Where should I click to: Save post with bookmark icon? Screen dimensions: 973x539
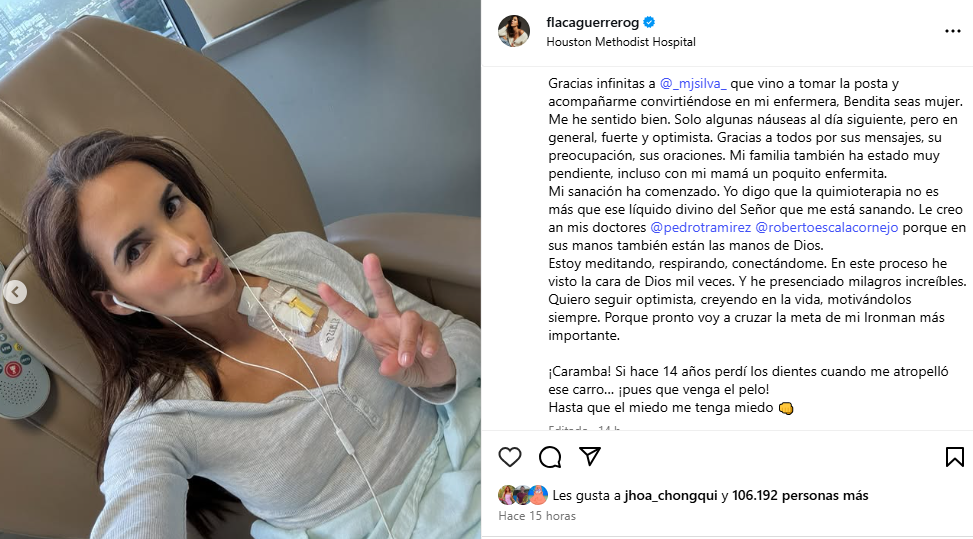click(x=954, y=457)
